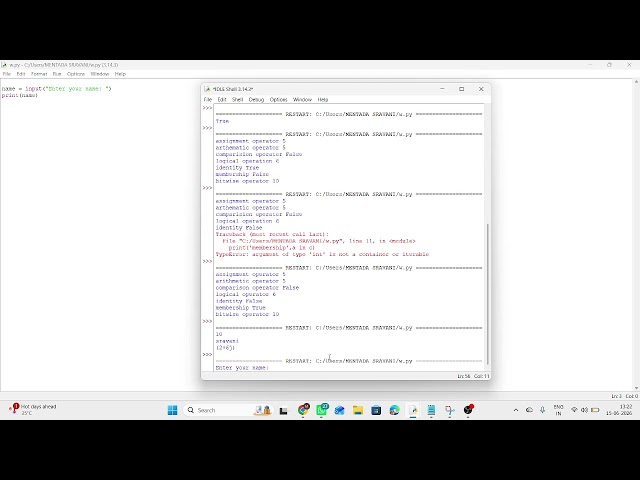This screenshot has height=480, width=640.
Task: Open the Snipping Tool taskbar icon
Action: click(450, 410)
